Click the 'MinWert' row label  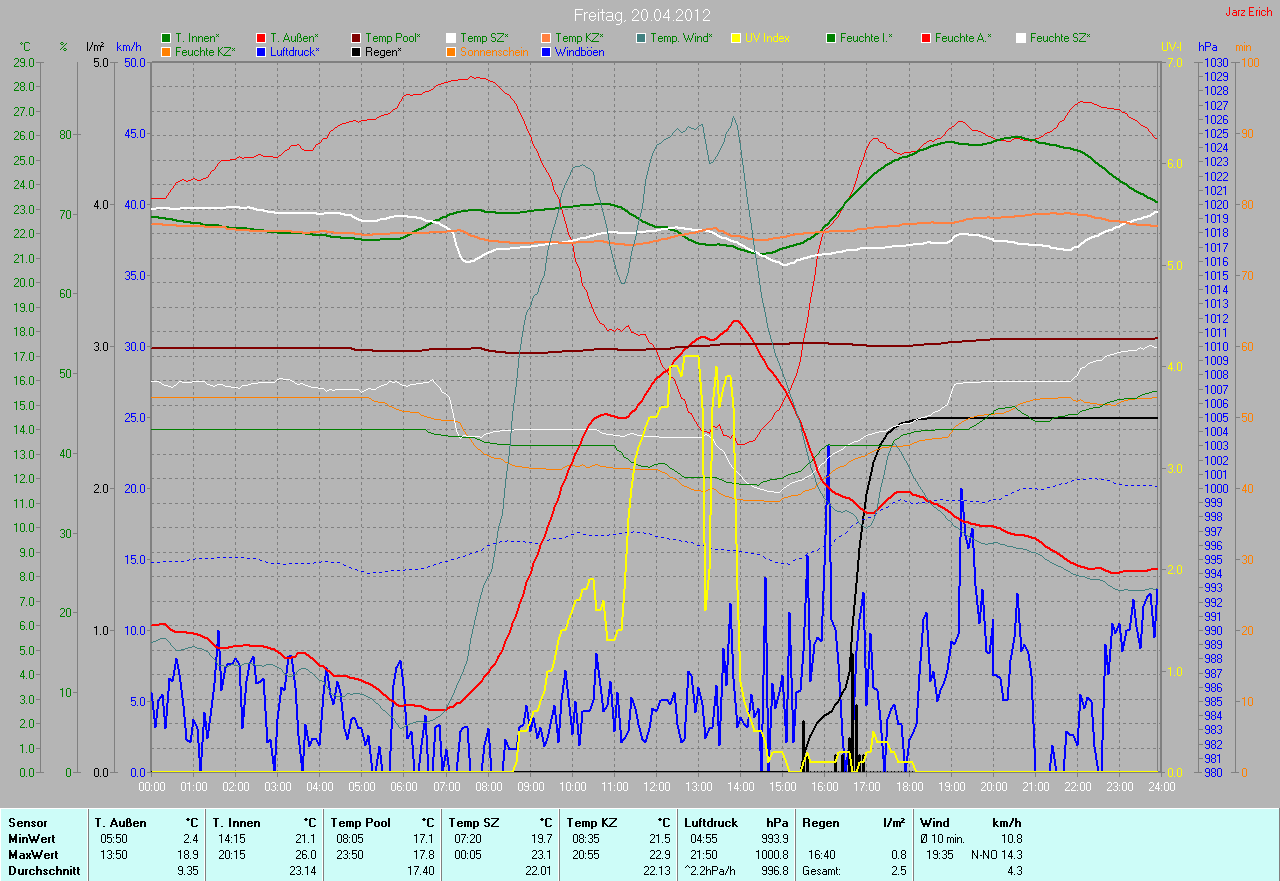30,839
